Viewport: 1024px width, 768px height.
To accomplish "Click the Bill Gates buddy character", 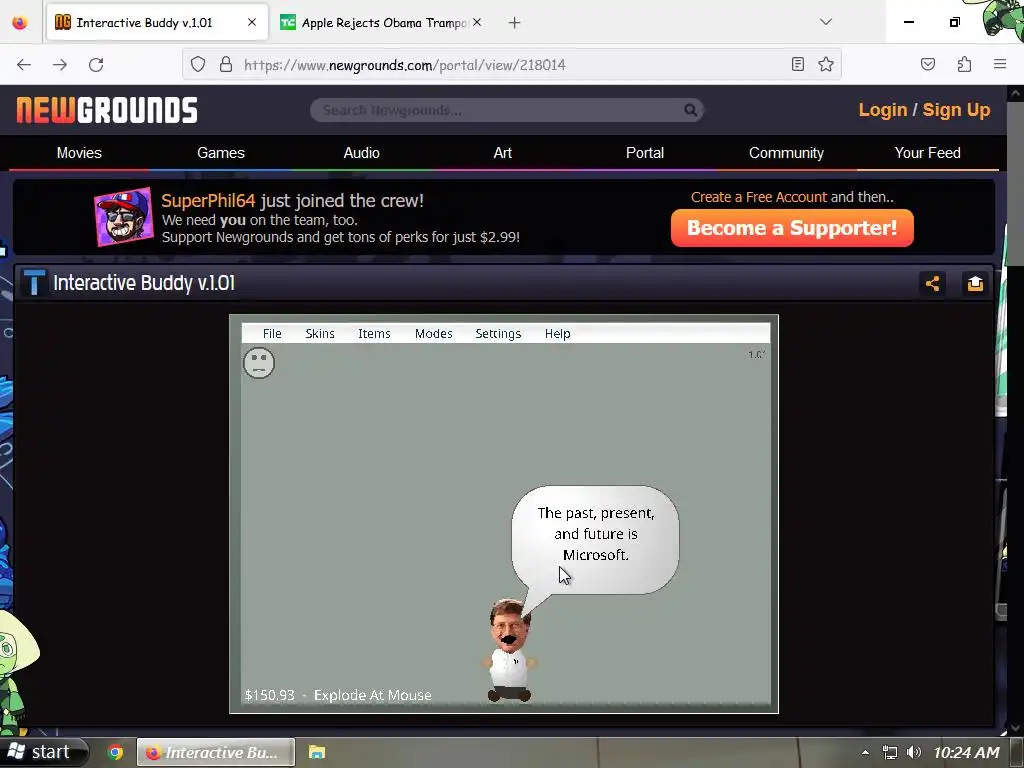I will pos(510,650).
